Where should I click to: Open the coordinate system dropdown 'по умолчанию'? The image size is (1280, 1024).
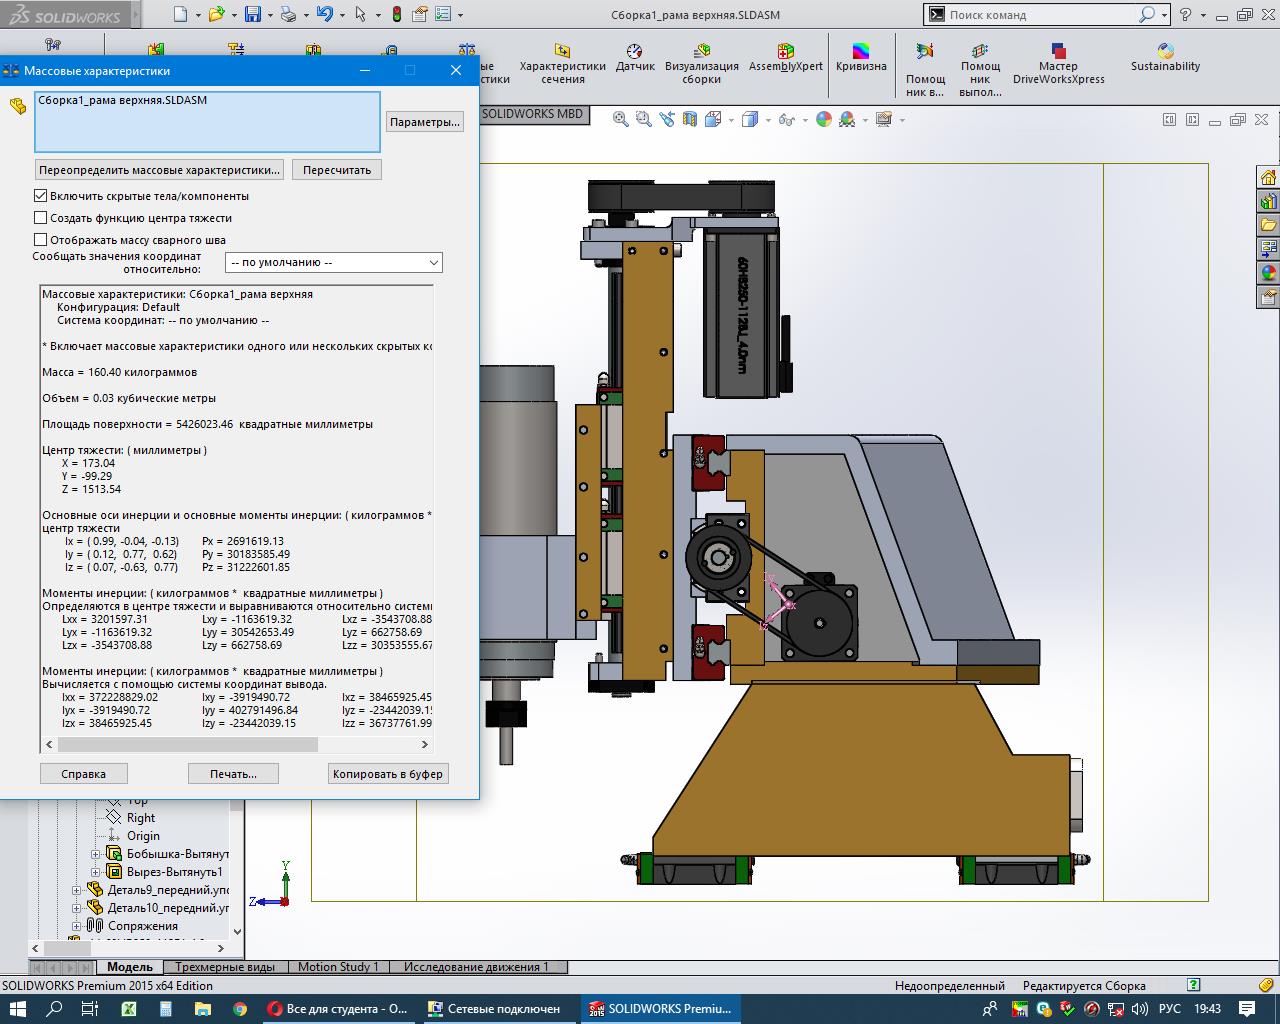(x=334, y=262)
